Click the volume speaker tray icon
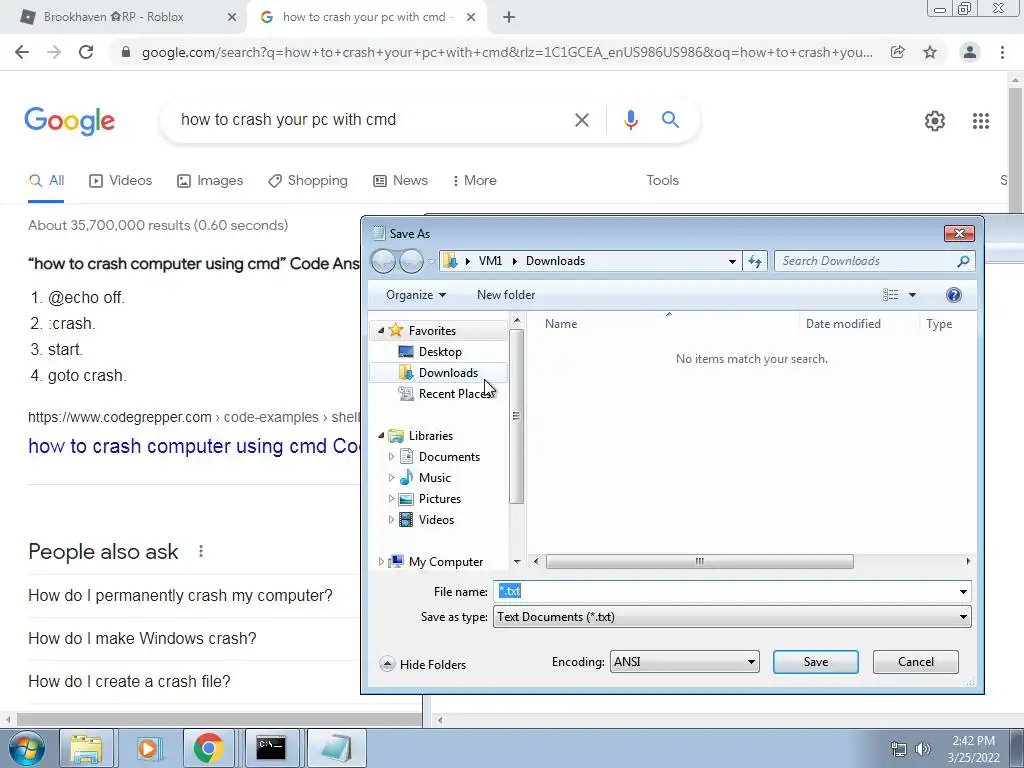The width and height of the screenshot is (1024, 768). (x=922, y=749)
